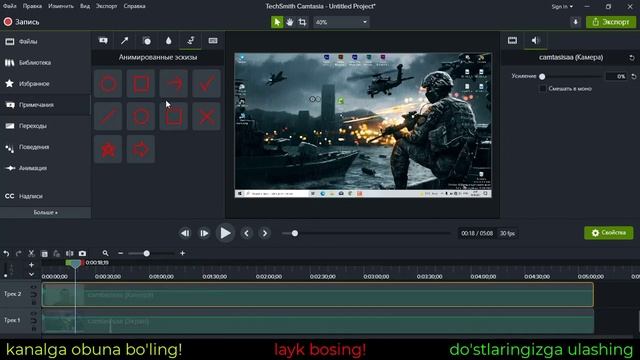Expand the Sign In dropdown
This screenshot has width=640, height=360.
[x=562, y=7]
